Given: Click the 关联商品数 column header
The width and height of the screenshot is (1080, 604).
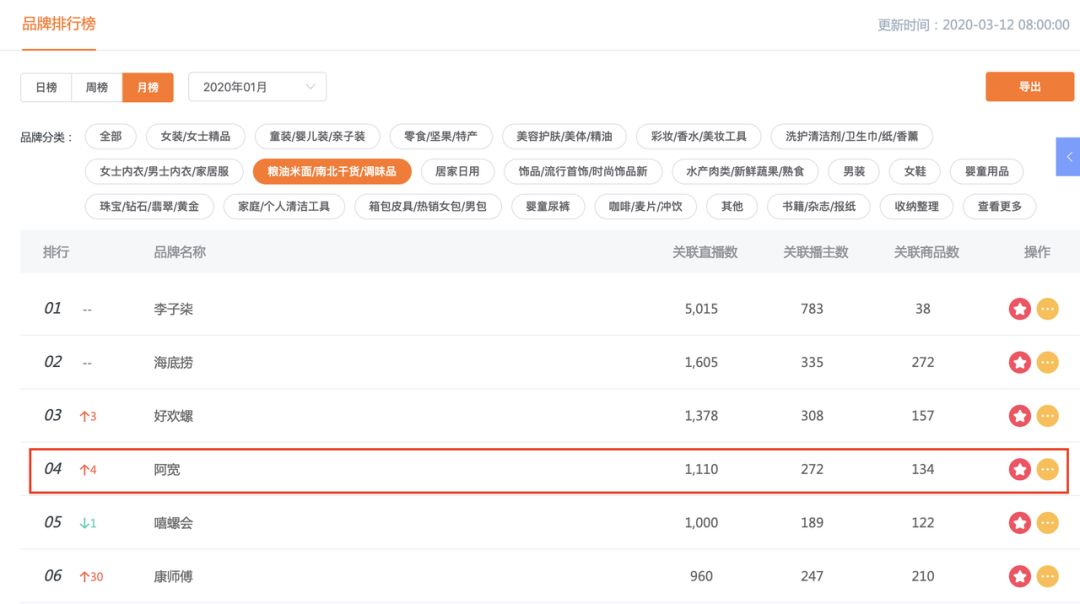Looking at the screenshot, I should pyautogui.click(x=926, y=252).
